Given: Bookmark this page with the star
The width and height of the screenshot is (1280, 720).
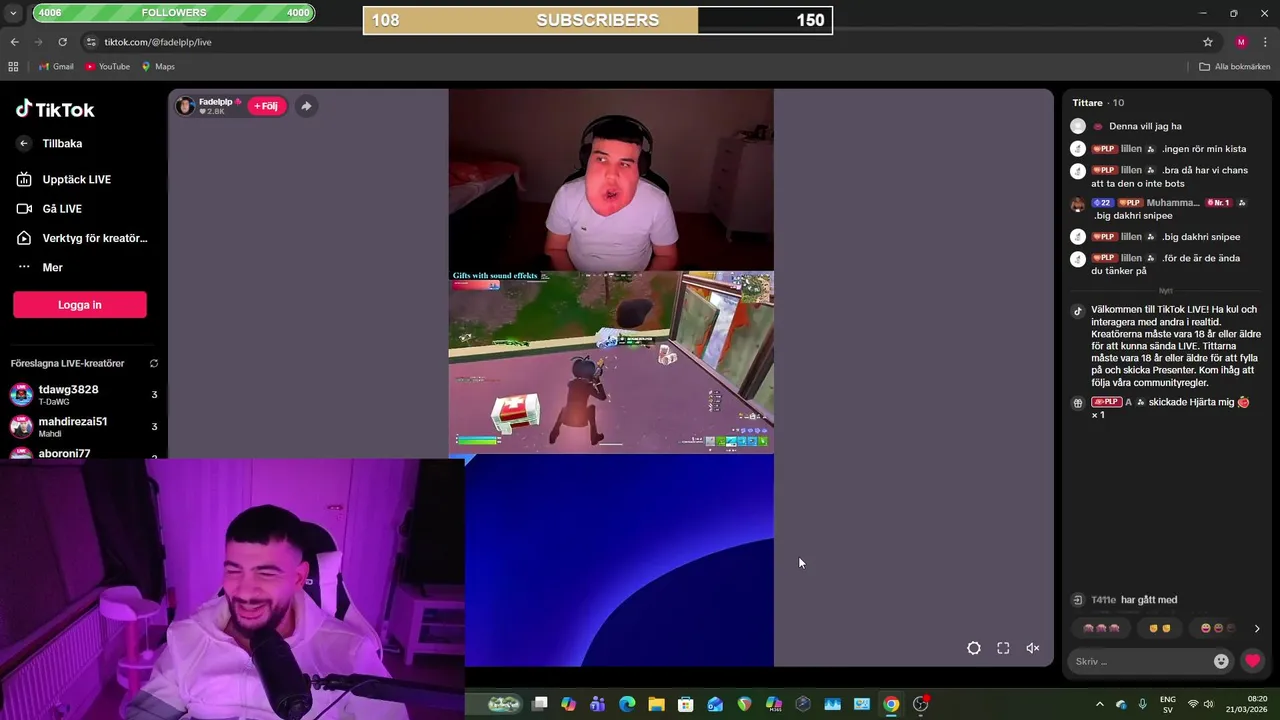Looking at the screenshot, I should click(1208, 42).
